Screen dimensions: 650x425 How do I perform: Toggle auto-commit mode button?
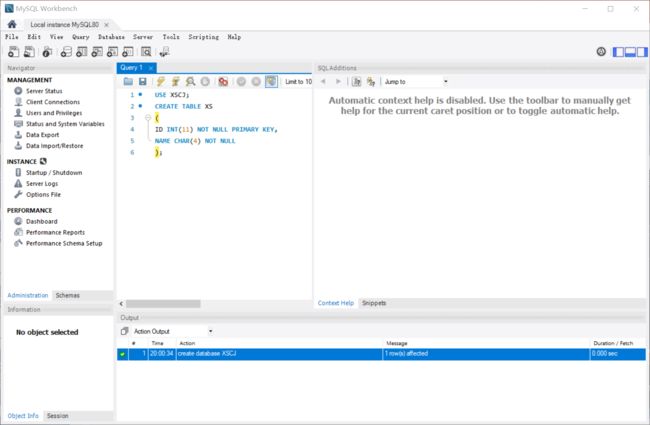click(x=271, y=82)
